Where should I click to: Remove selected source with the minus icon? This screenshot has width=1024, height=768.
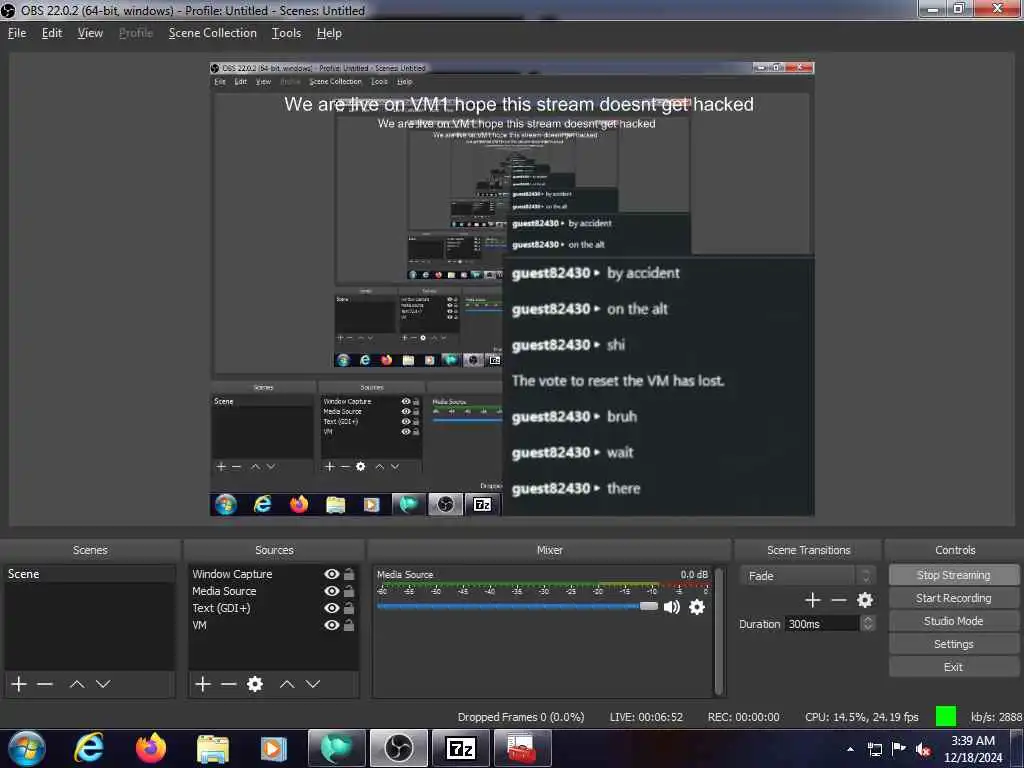coord(229,684)
